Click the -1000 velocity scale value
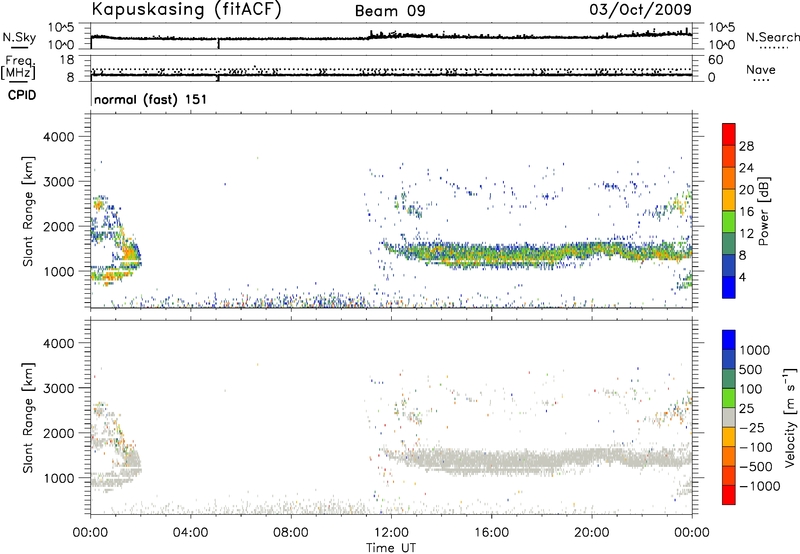This screenshot has width=800, height=554. [x=760, y=486]
